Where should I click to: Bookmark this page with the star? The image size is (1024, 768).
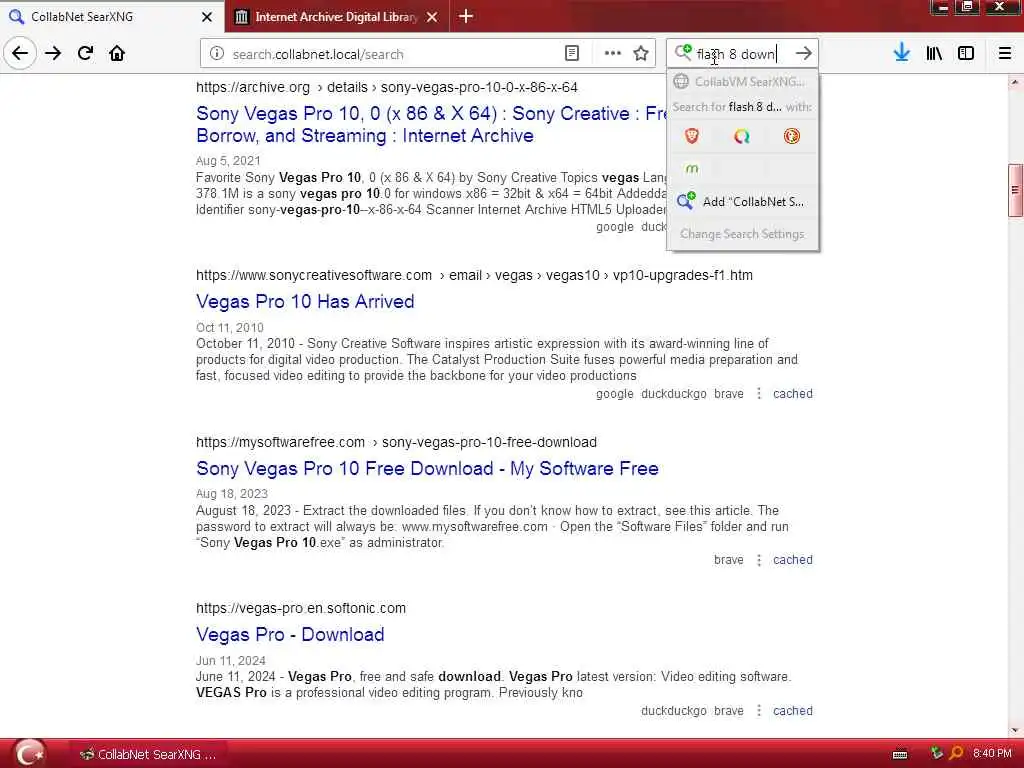(641, 54)
